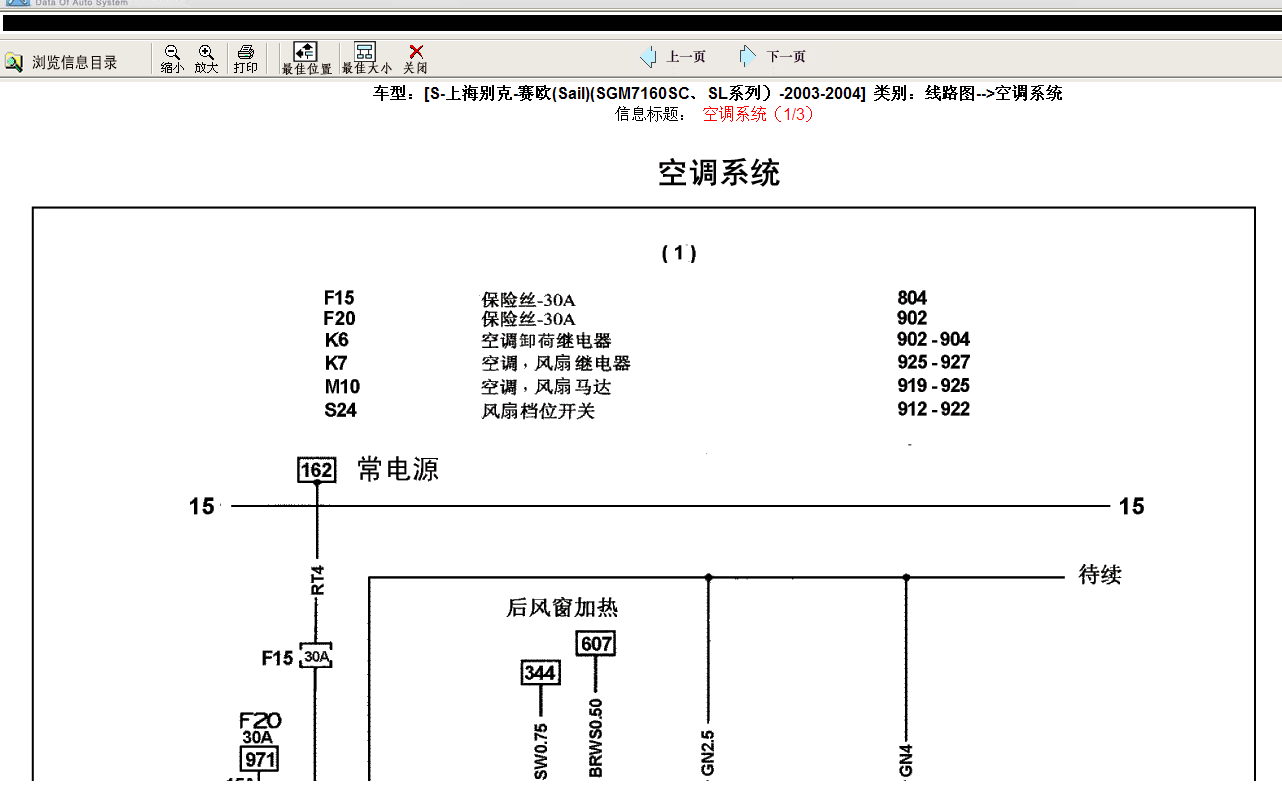Click the BRWS0.50 wire label
This screenshot has height=792, width=1282.
coord(596,738)
